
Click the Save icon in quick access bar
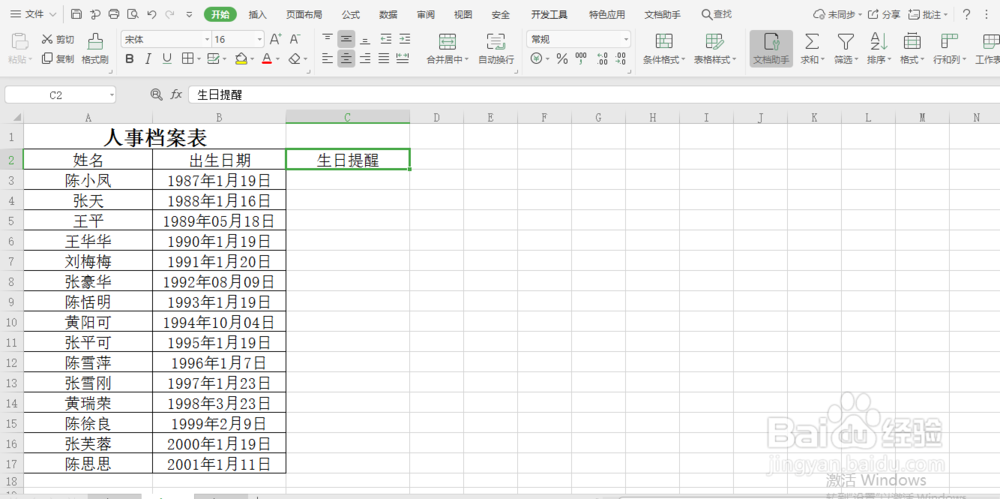click(77, 14)
